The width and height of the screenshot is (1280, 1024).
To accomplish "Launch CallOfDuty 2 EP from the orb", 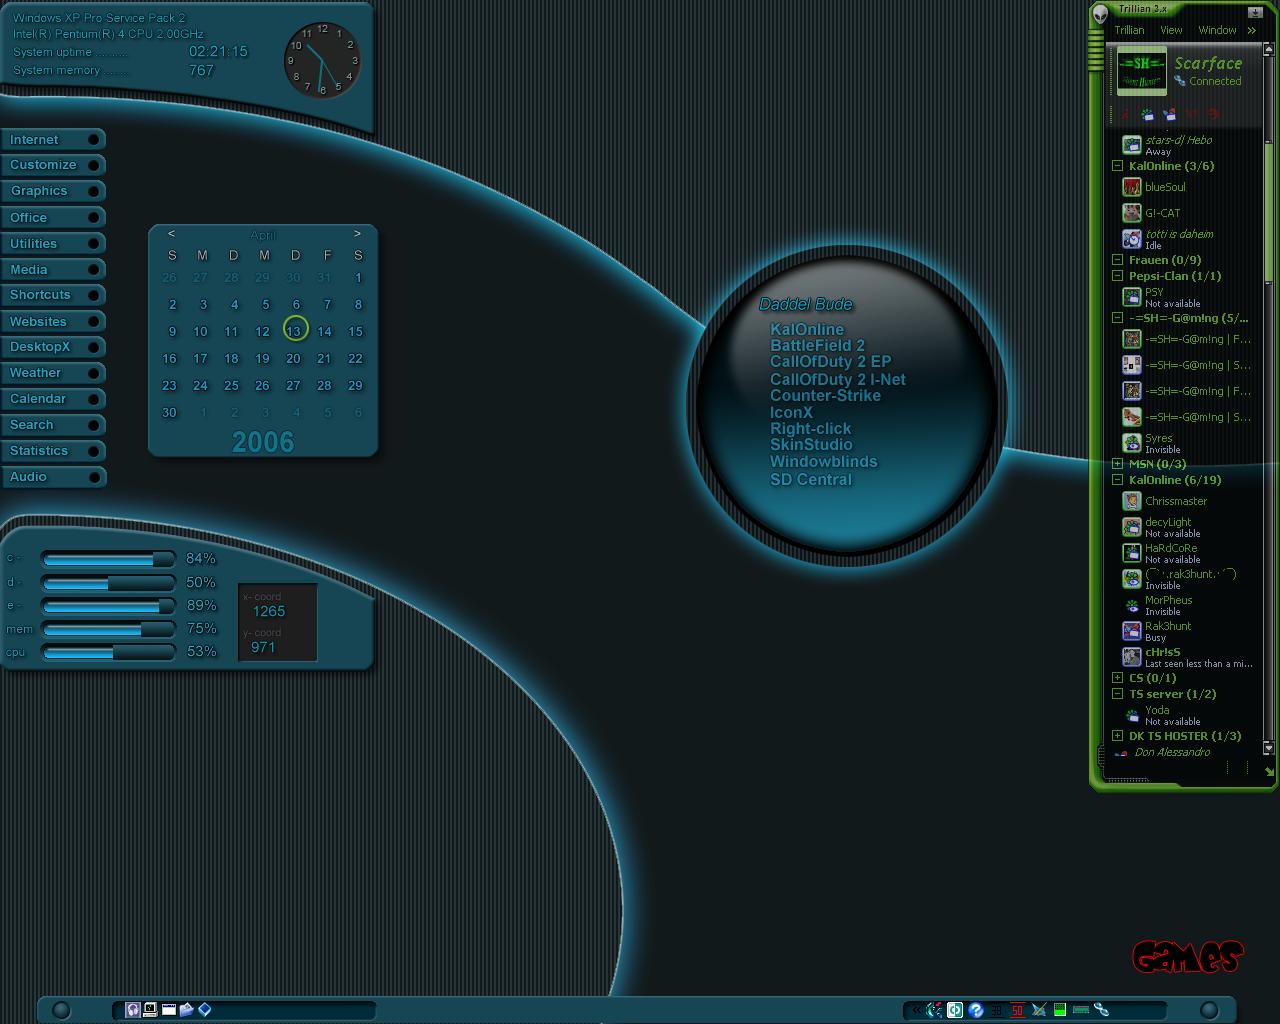I will (x=830, y=362).
